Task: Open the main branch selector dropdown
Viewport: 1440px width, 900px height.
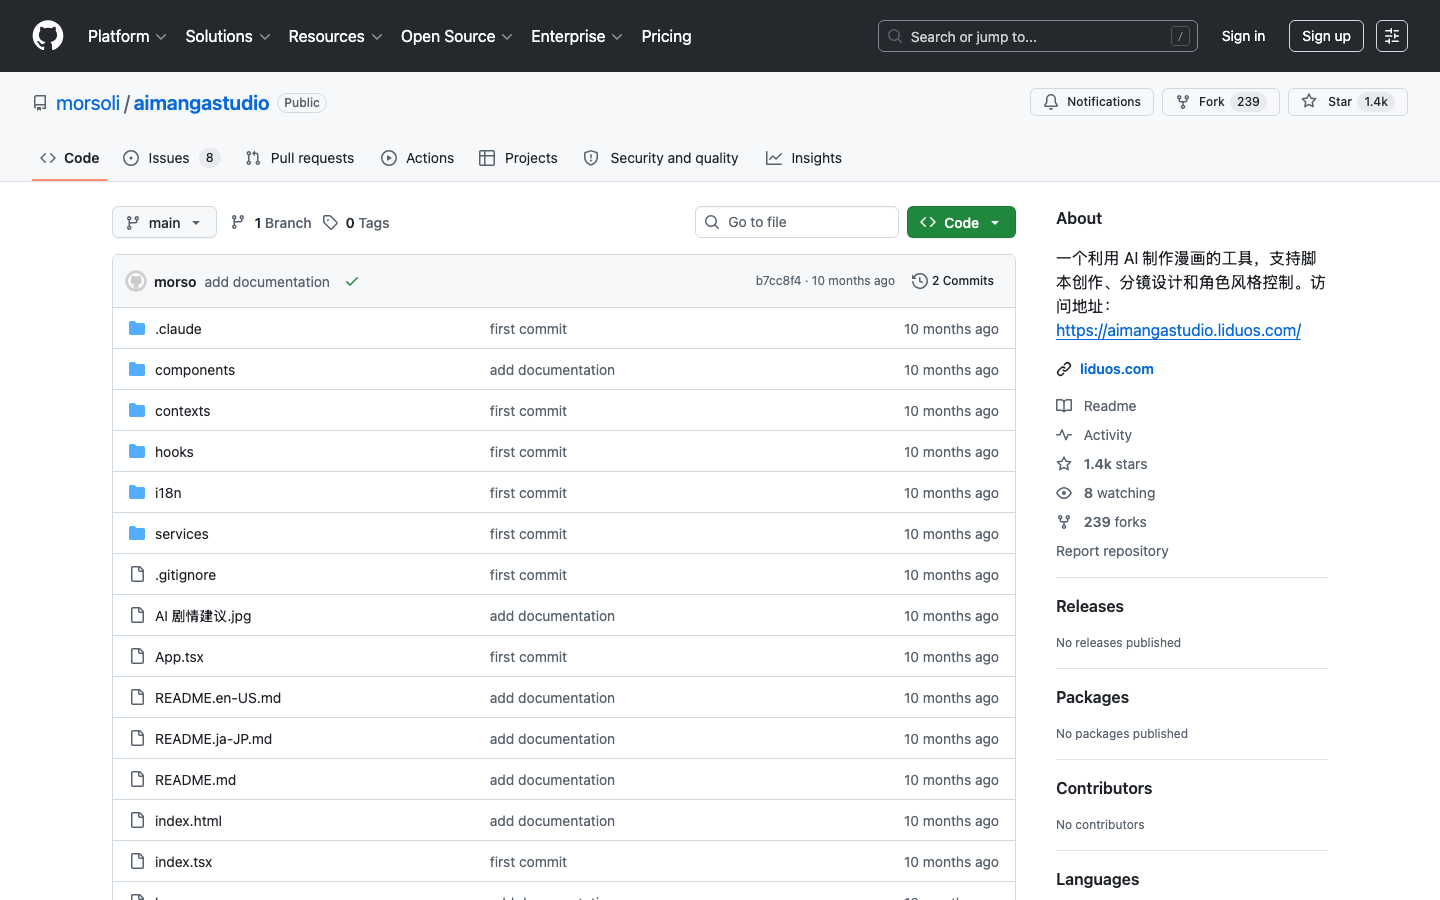Action: 164,222
